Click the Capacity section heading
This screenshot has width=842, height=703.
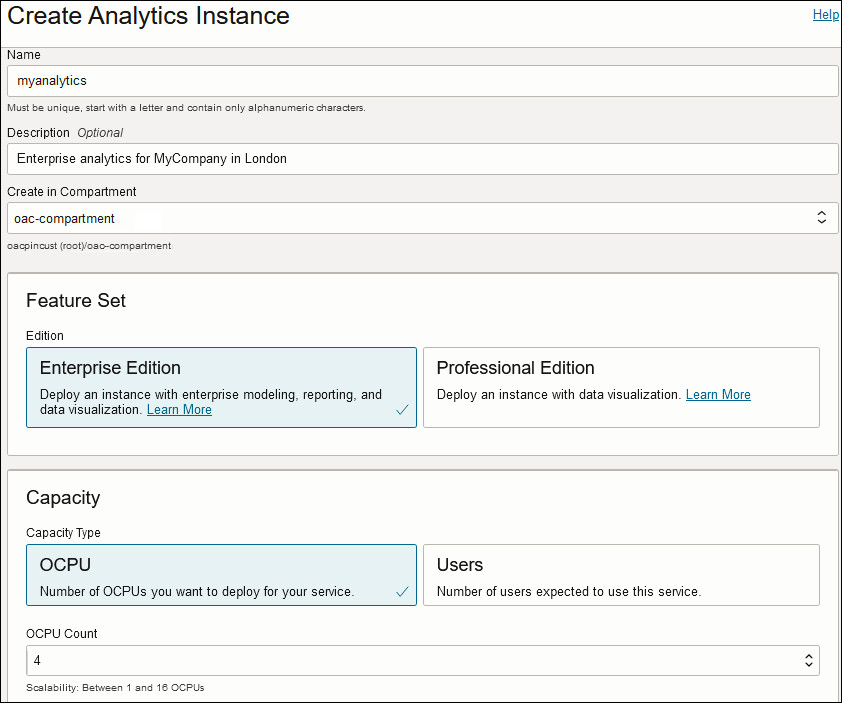coord(63,498)
